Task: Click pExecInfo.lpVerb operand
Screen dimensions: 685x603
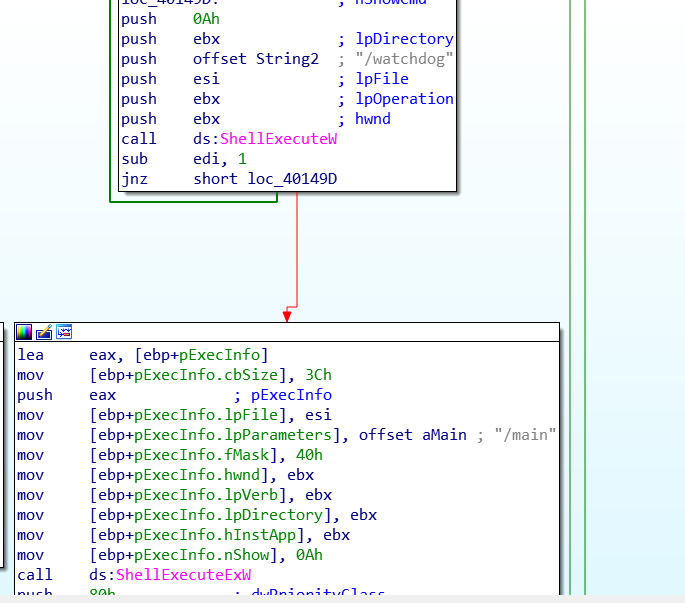Action: [206, 495]
